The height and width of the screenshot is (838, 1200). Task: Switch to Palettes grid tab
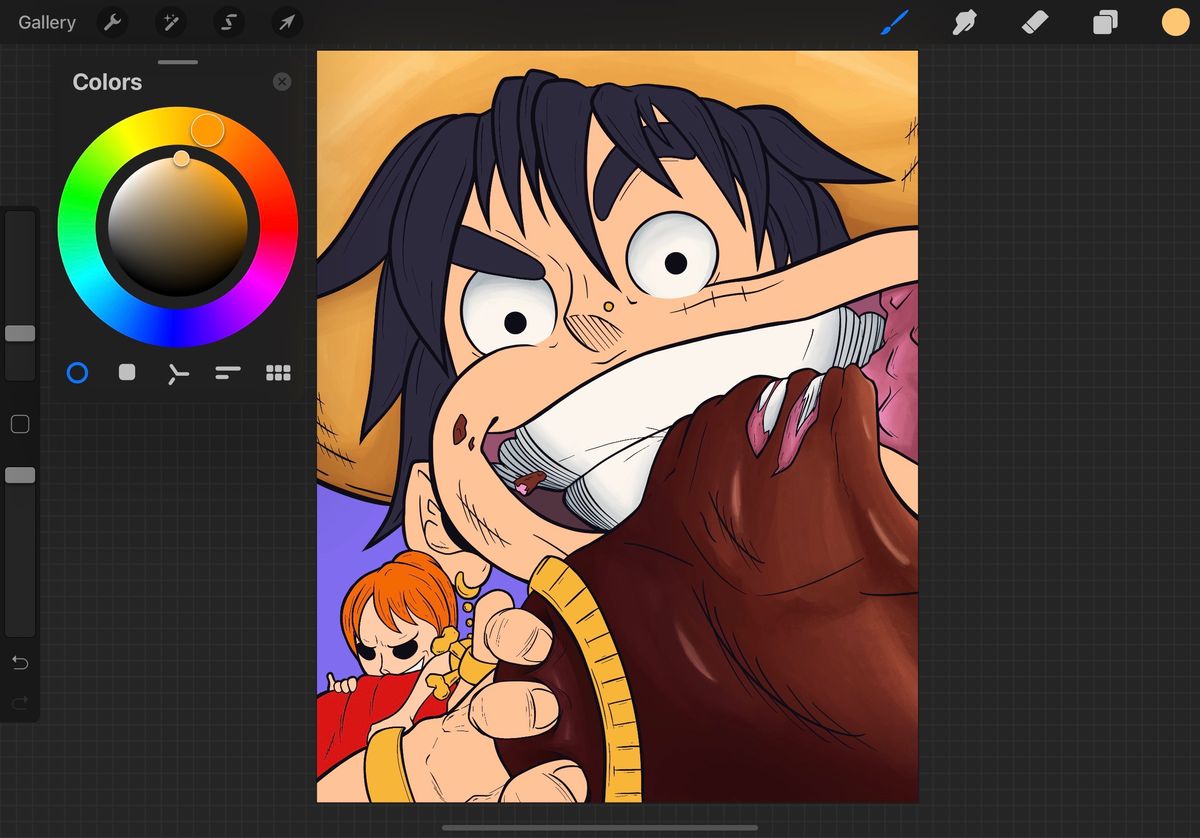[278, 373]
